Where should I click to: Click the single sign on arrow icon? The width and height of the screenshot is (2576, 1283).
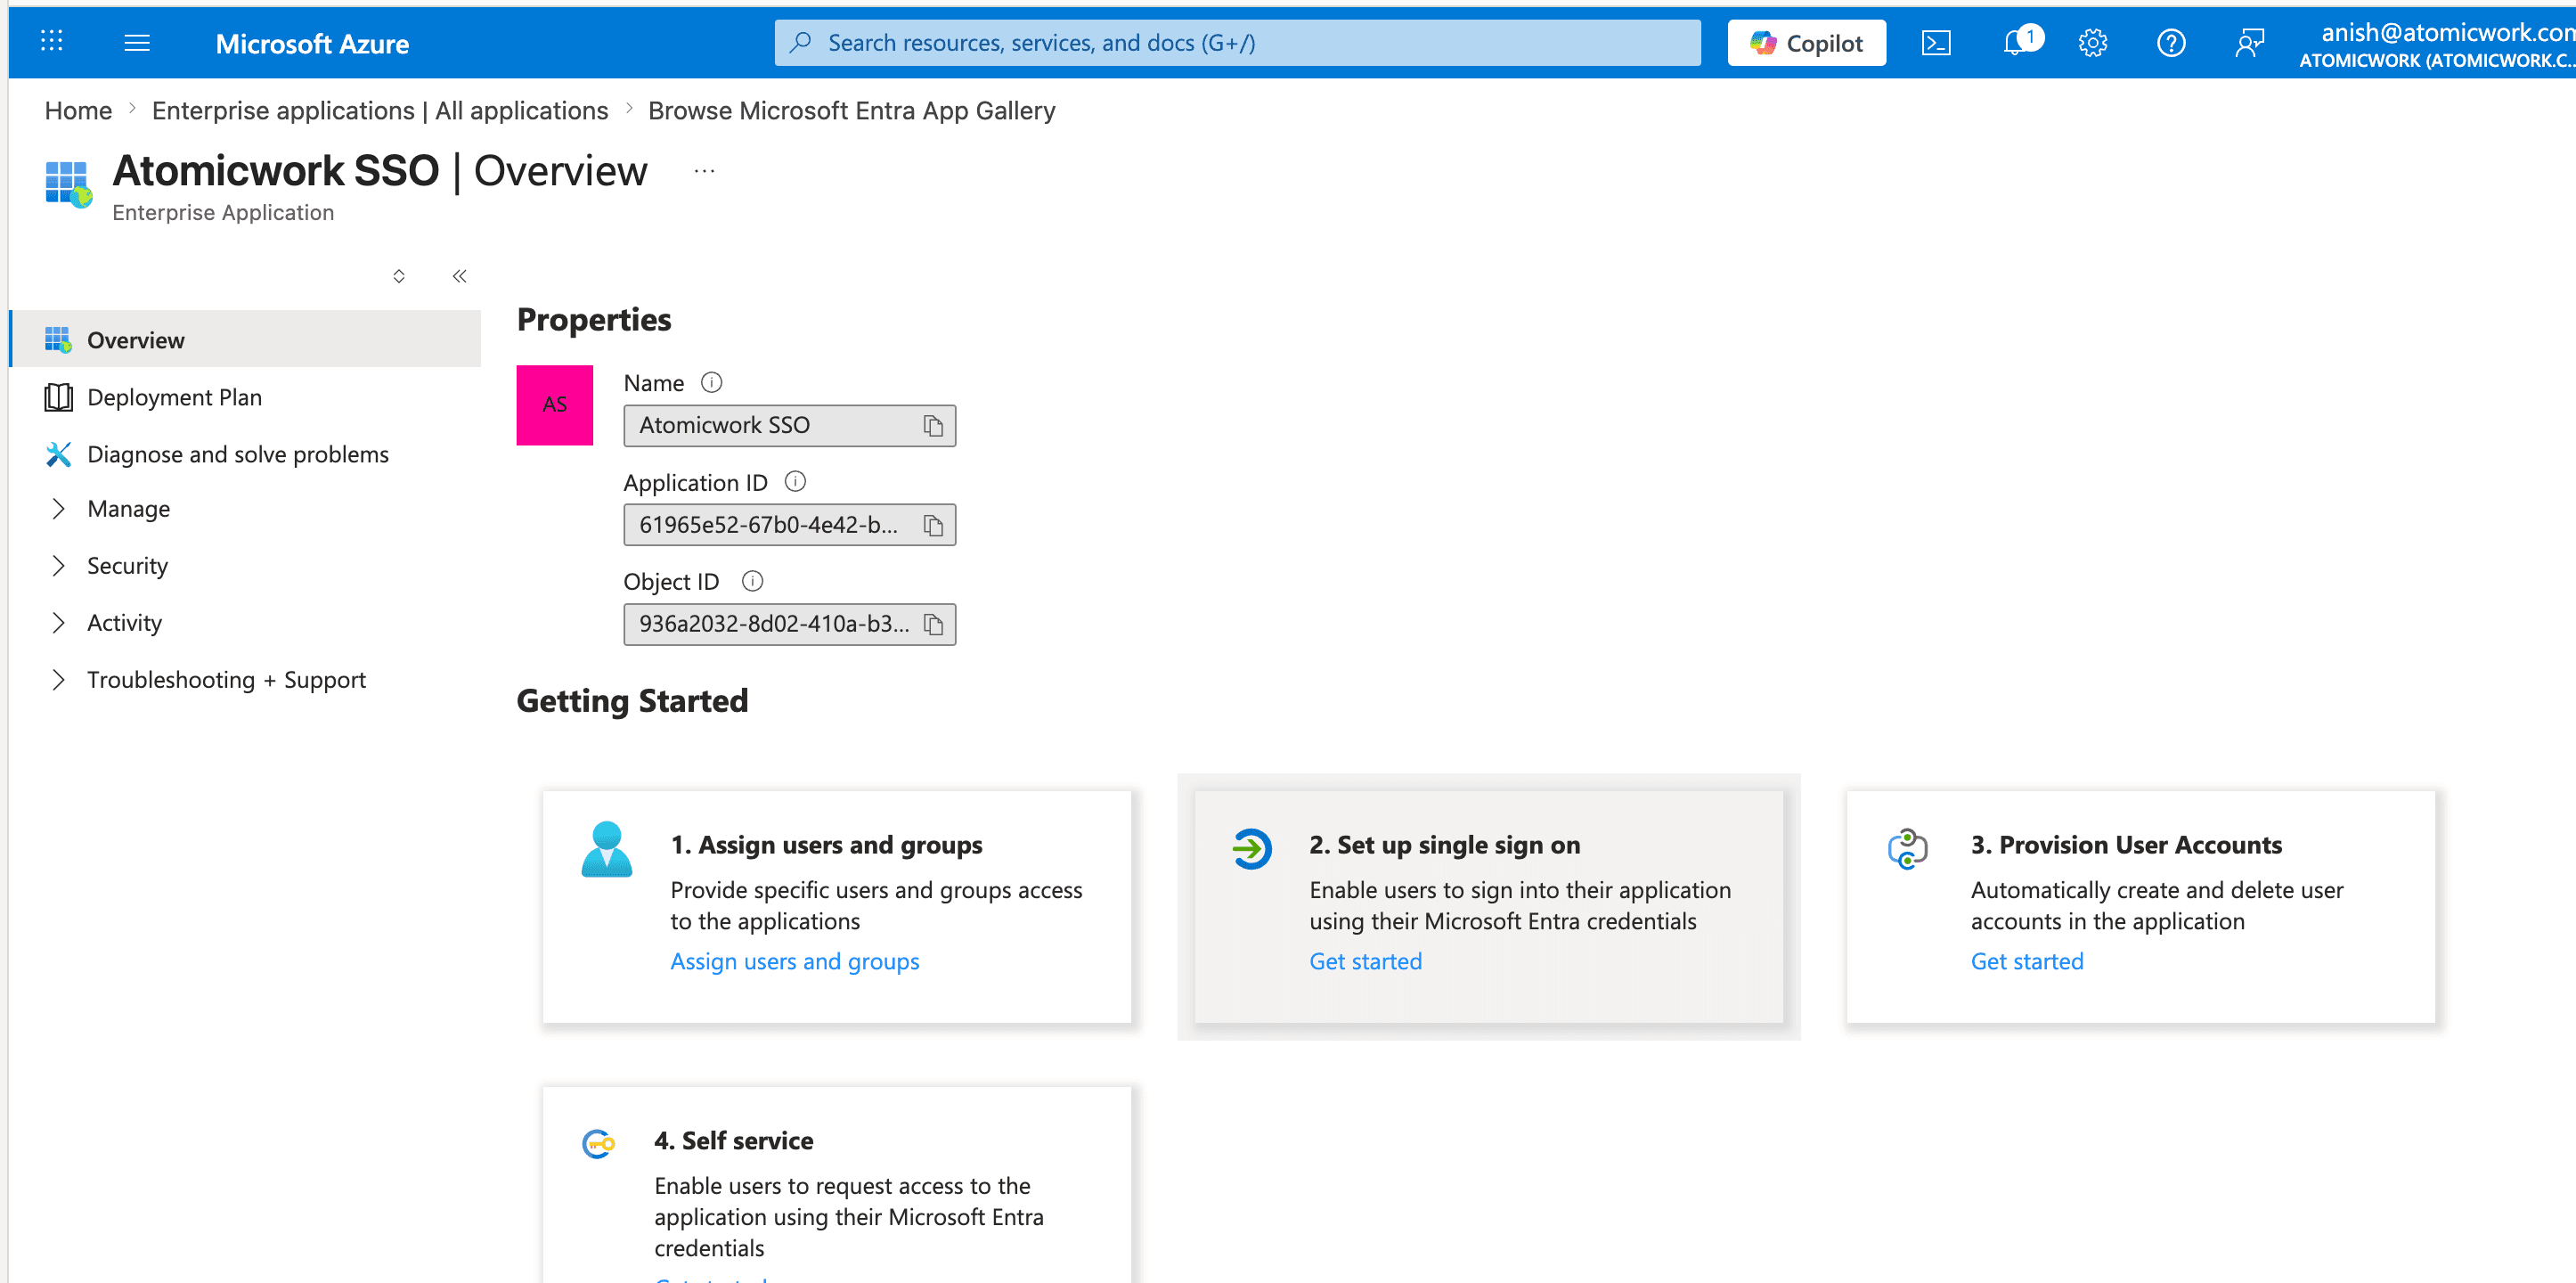coord(1251,849)
